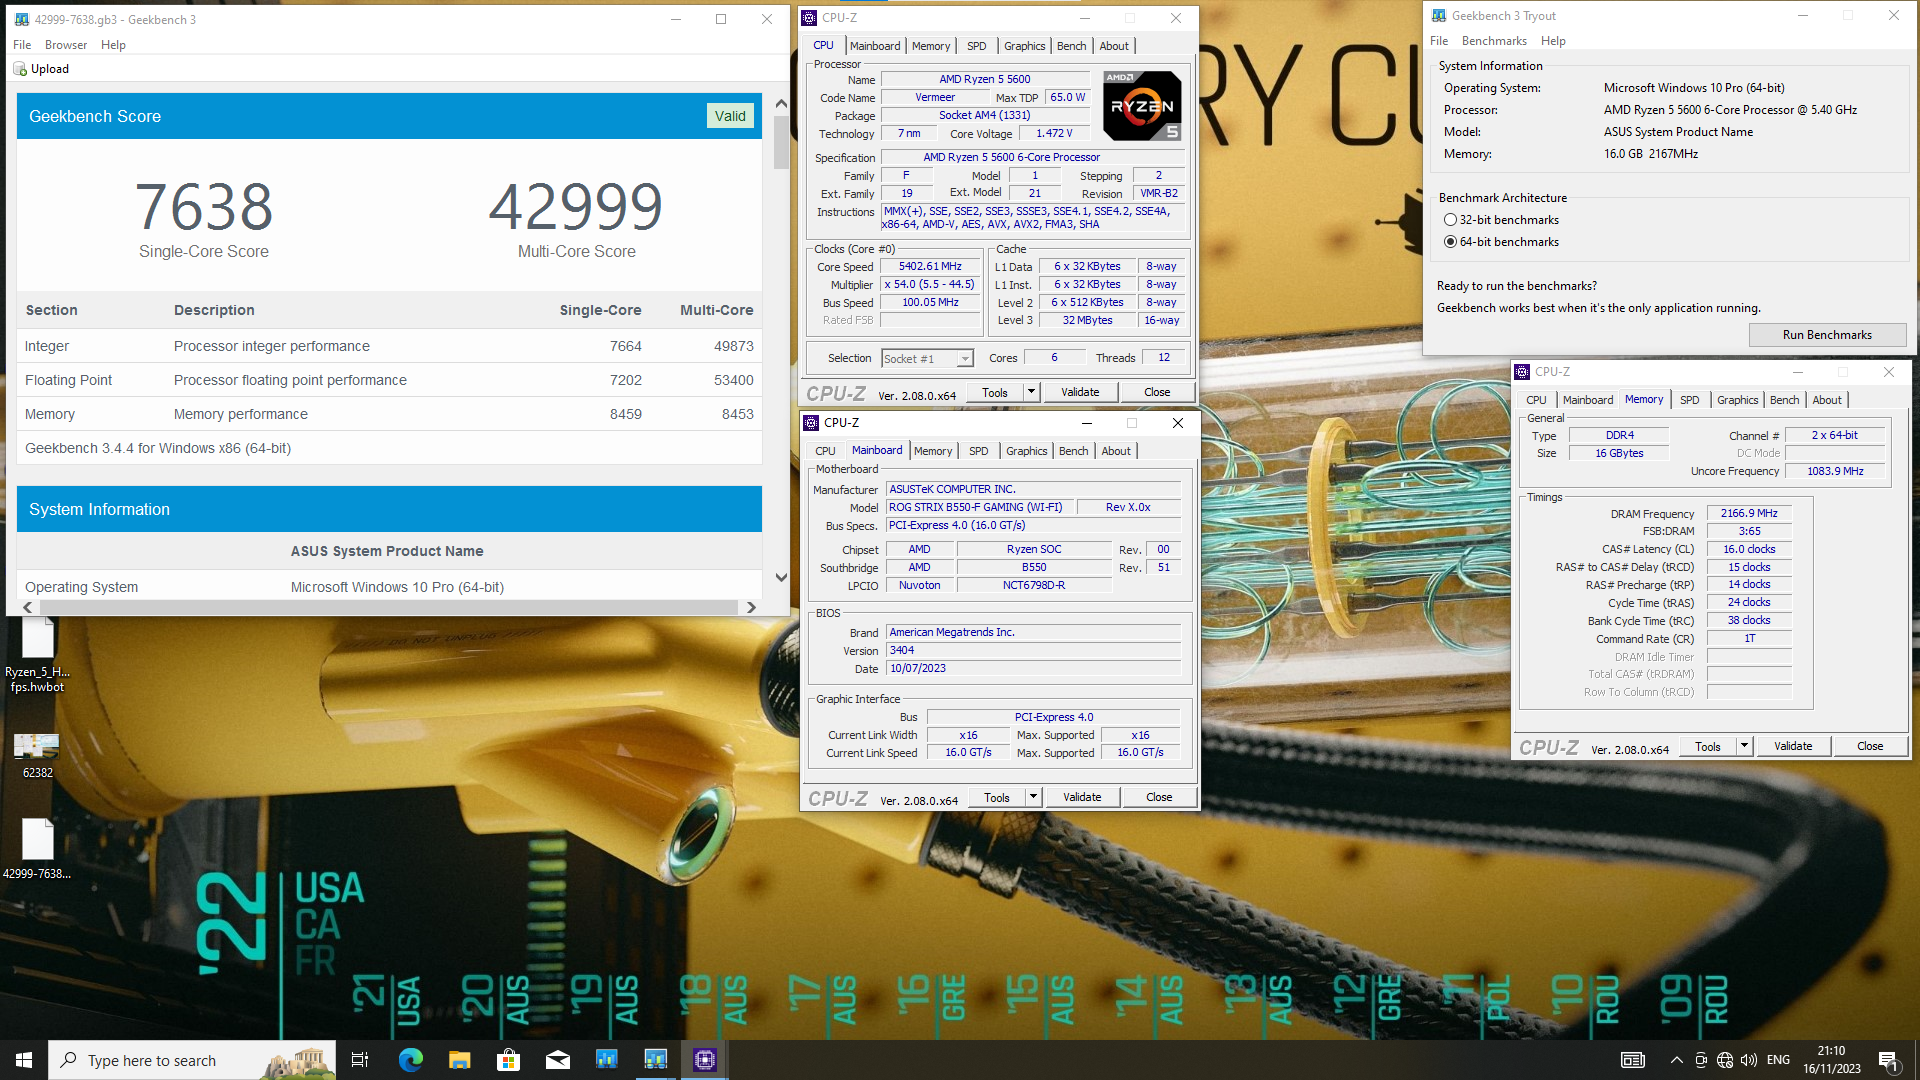Click Core Speed 5402.61 MHz field

pos(930,267)
